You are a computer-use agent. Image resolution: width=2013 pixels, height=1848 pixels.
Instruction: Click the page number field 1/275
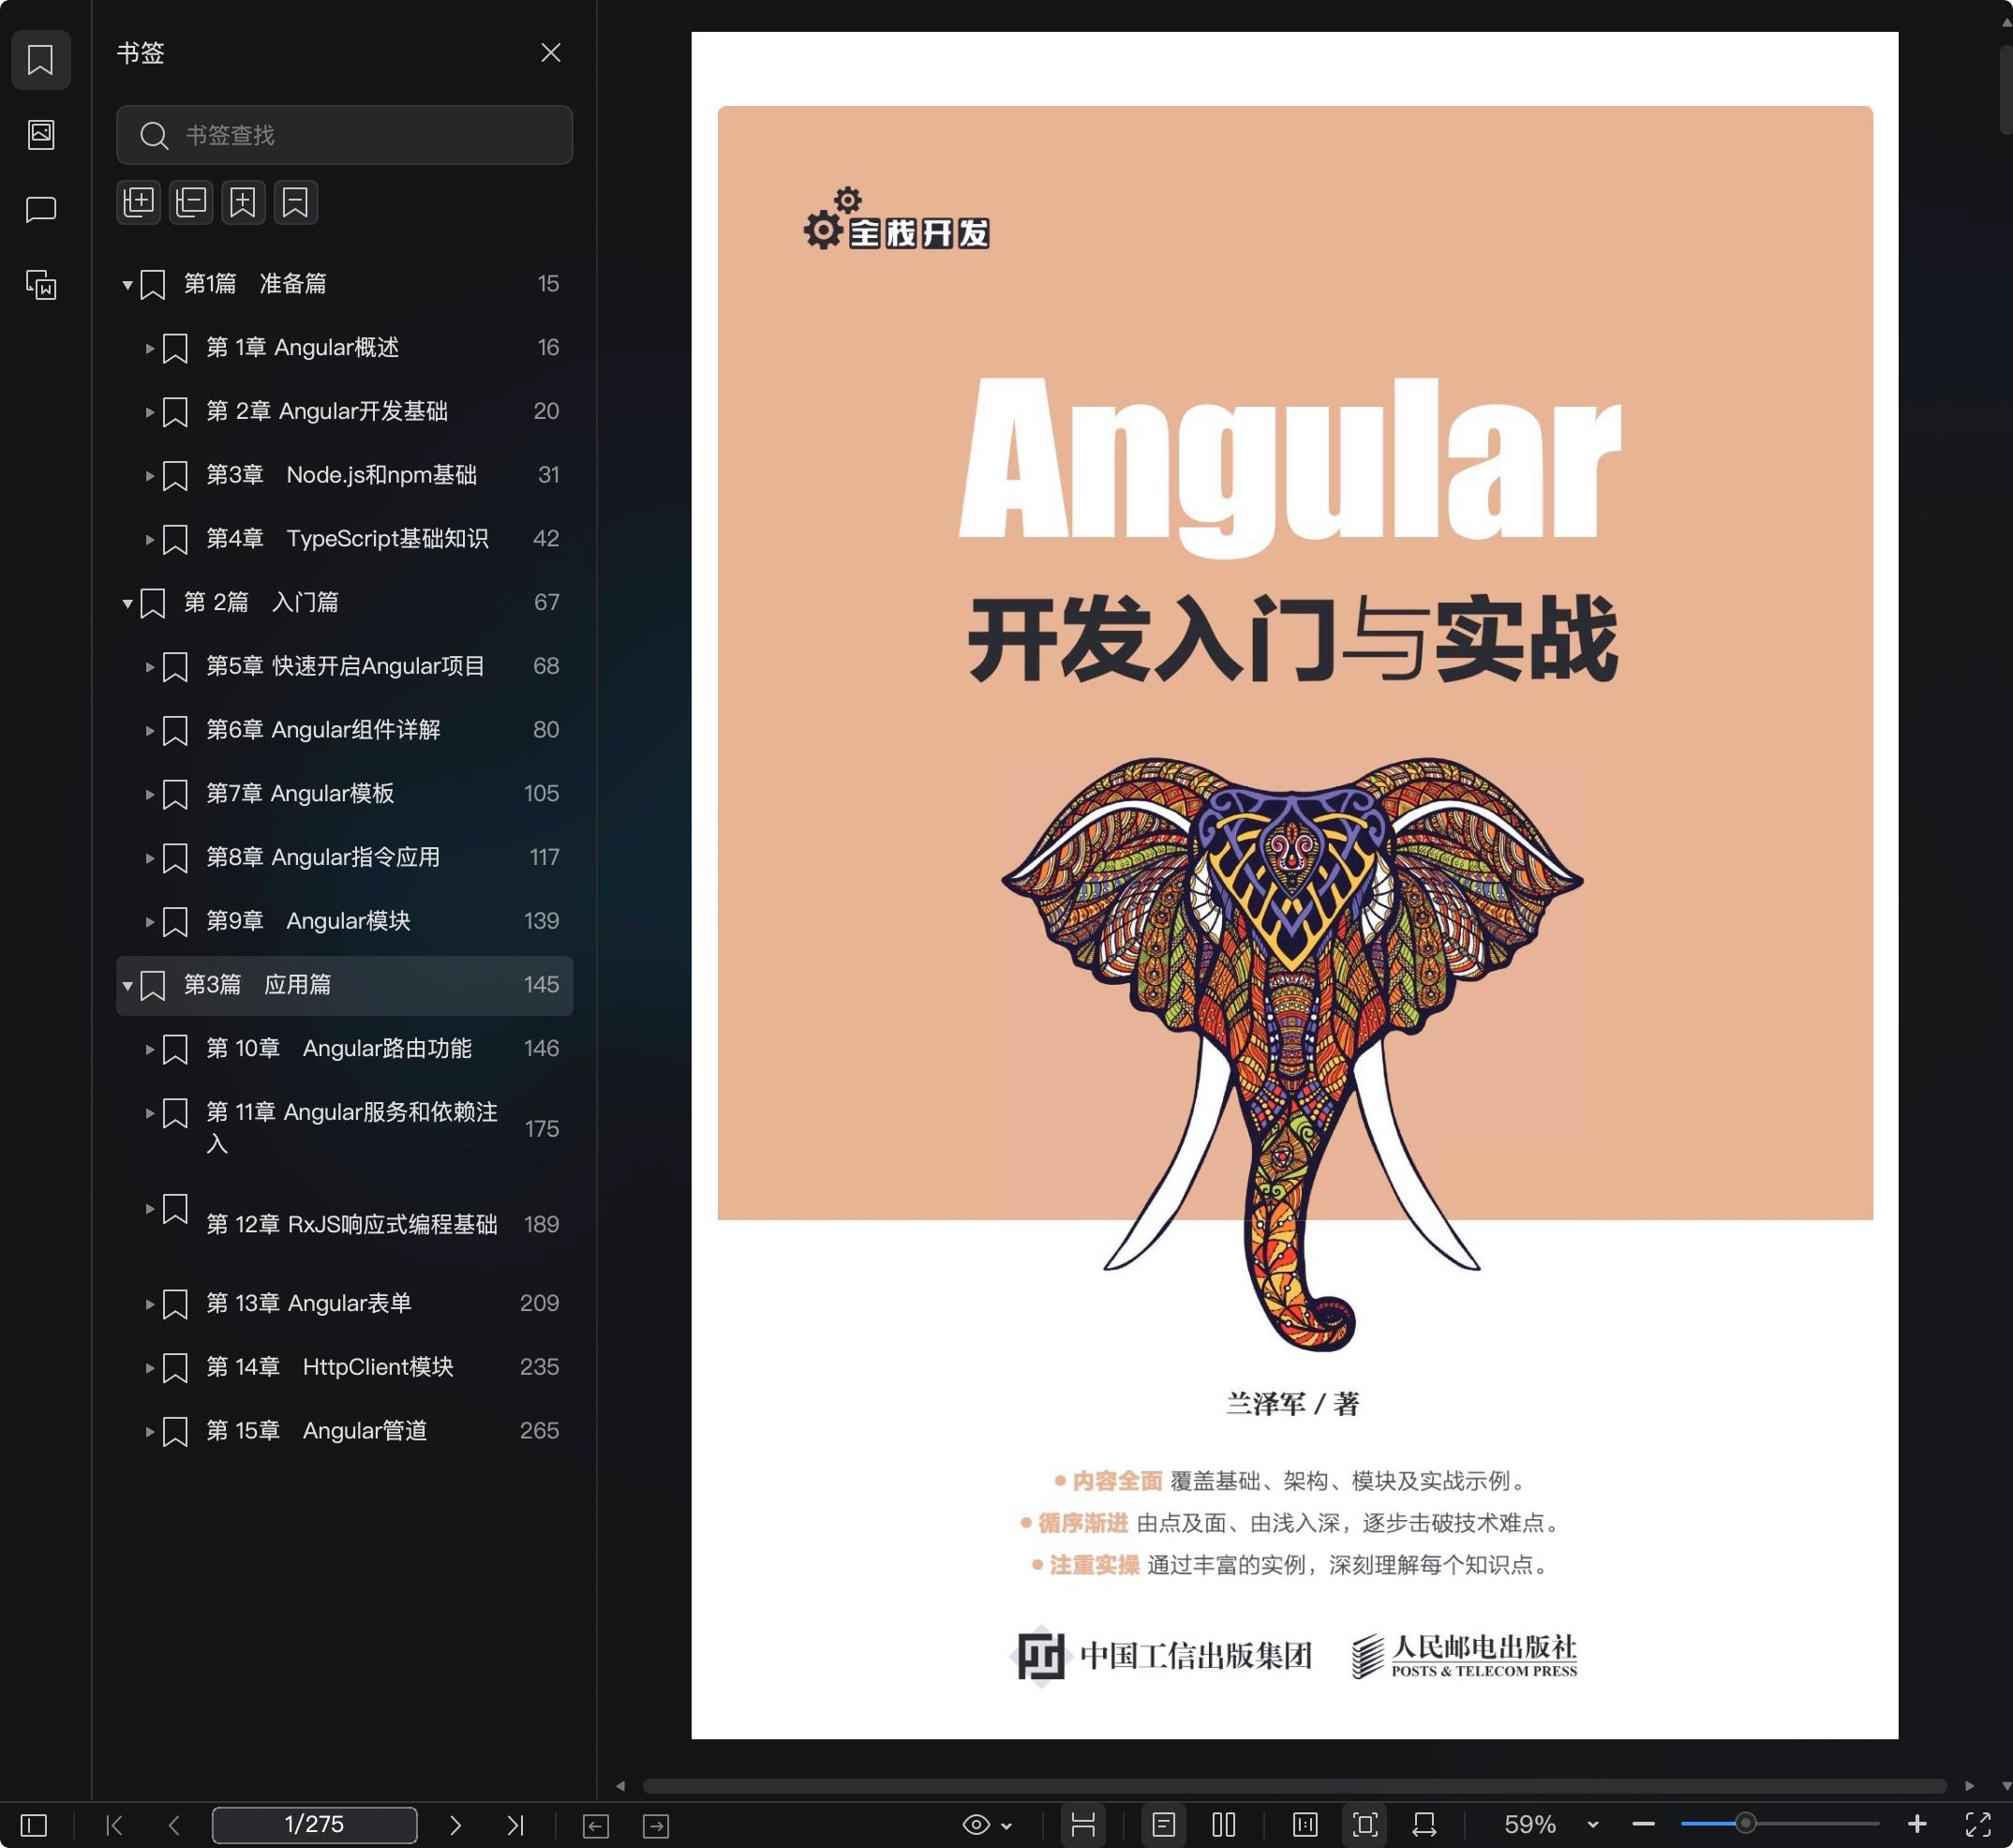(x=314, y=1824)
